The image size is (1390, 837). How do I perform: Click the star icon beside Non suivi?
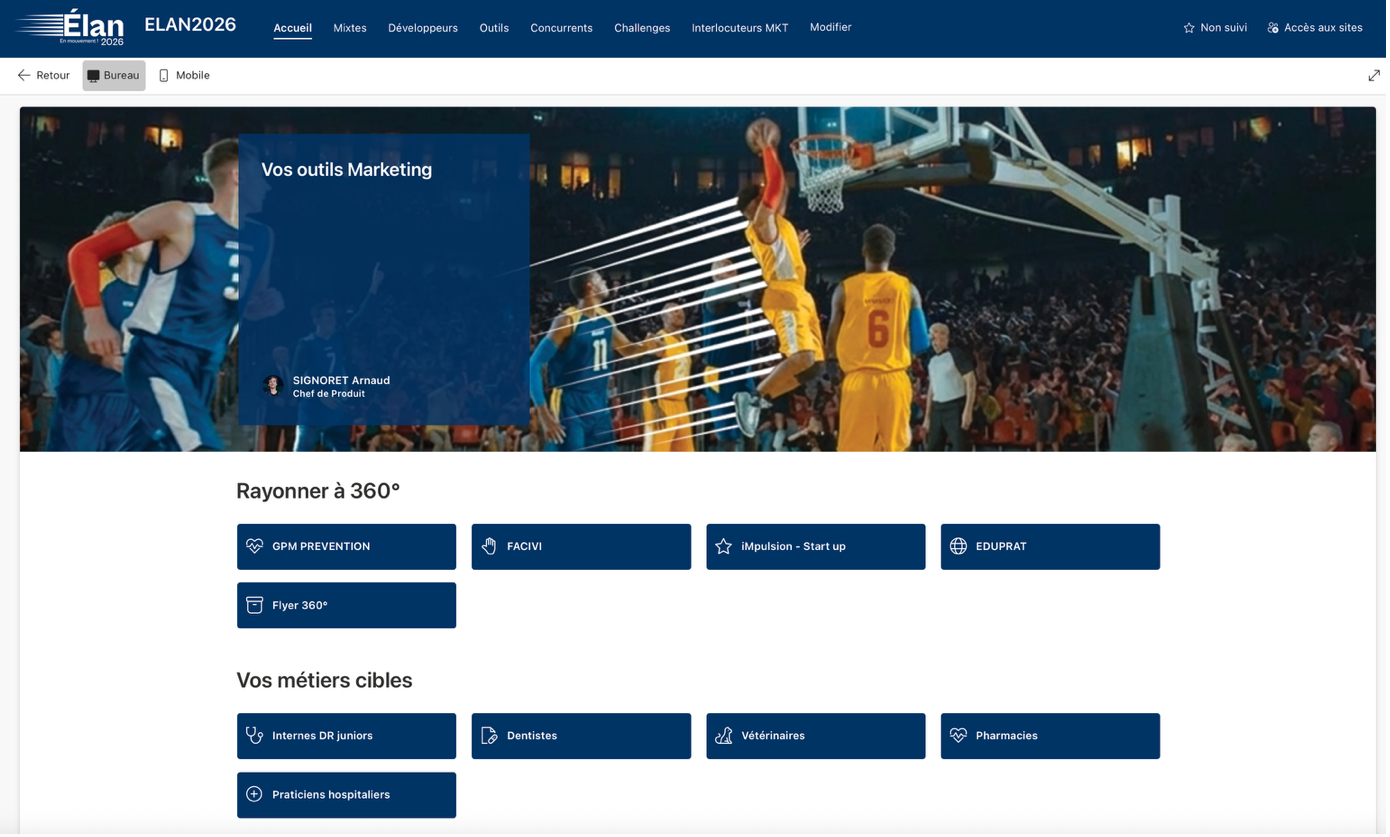pos(1189,28)
